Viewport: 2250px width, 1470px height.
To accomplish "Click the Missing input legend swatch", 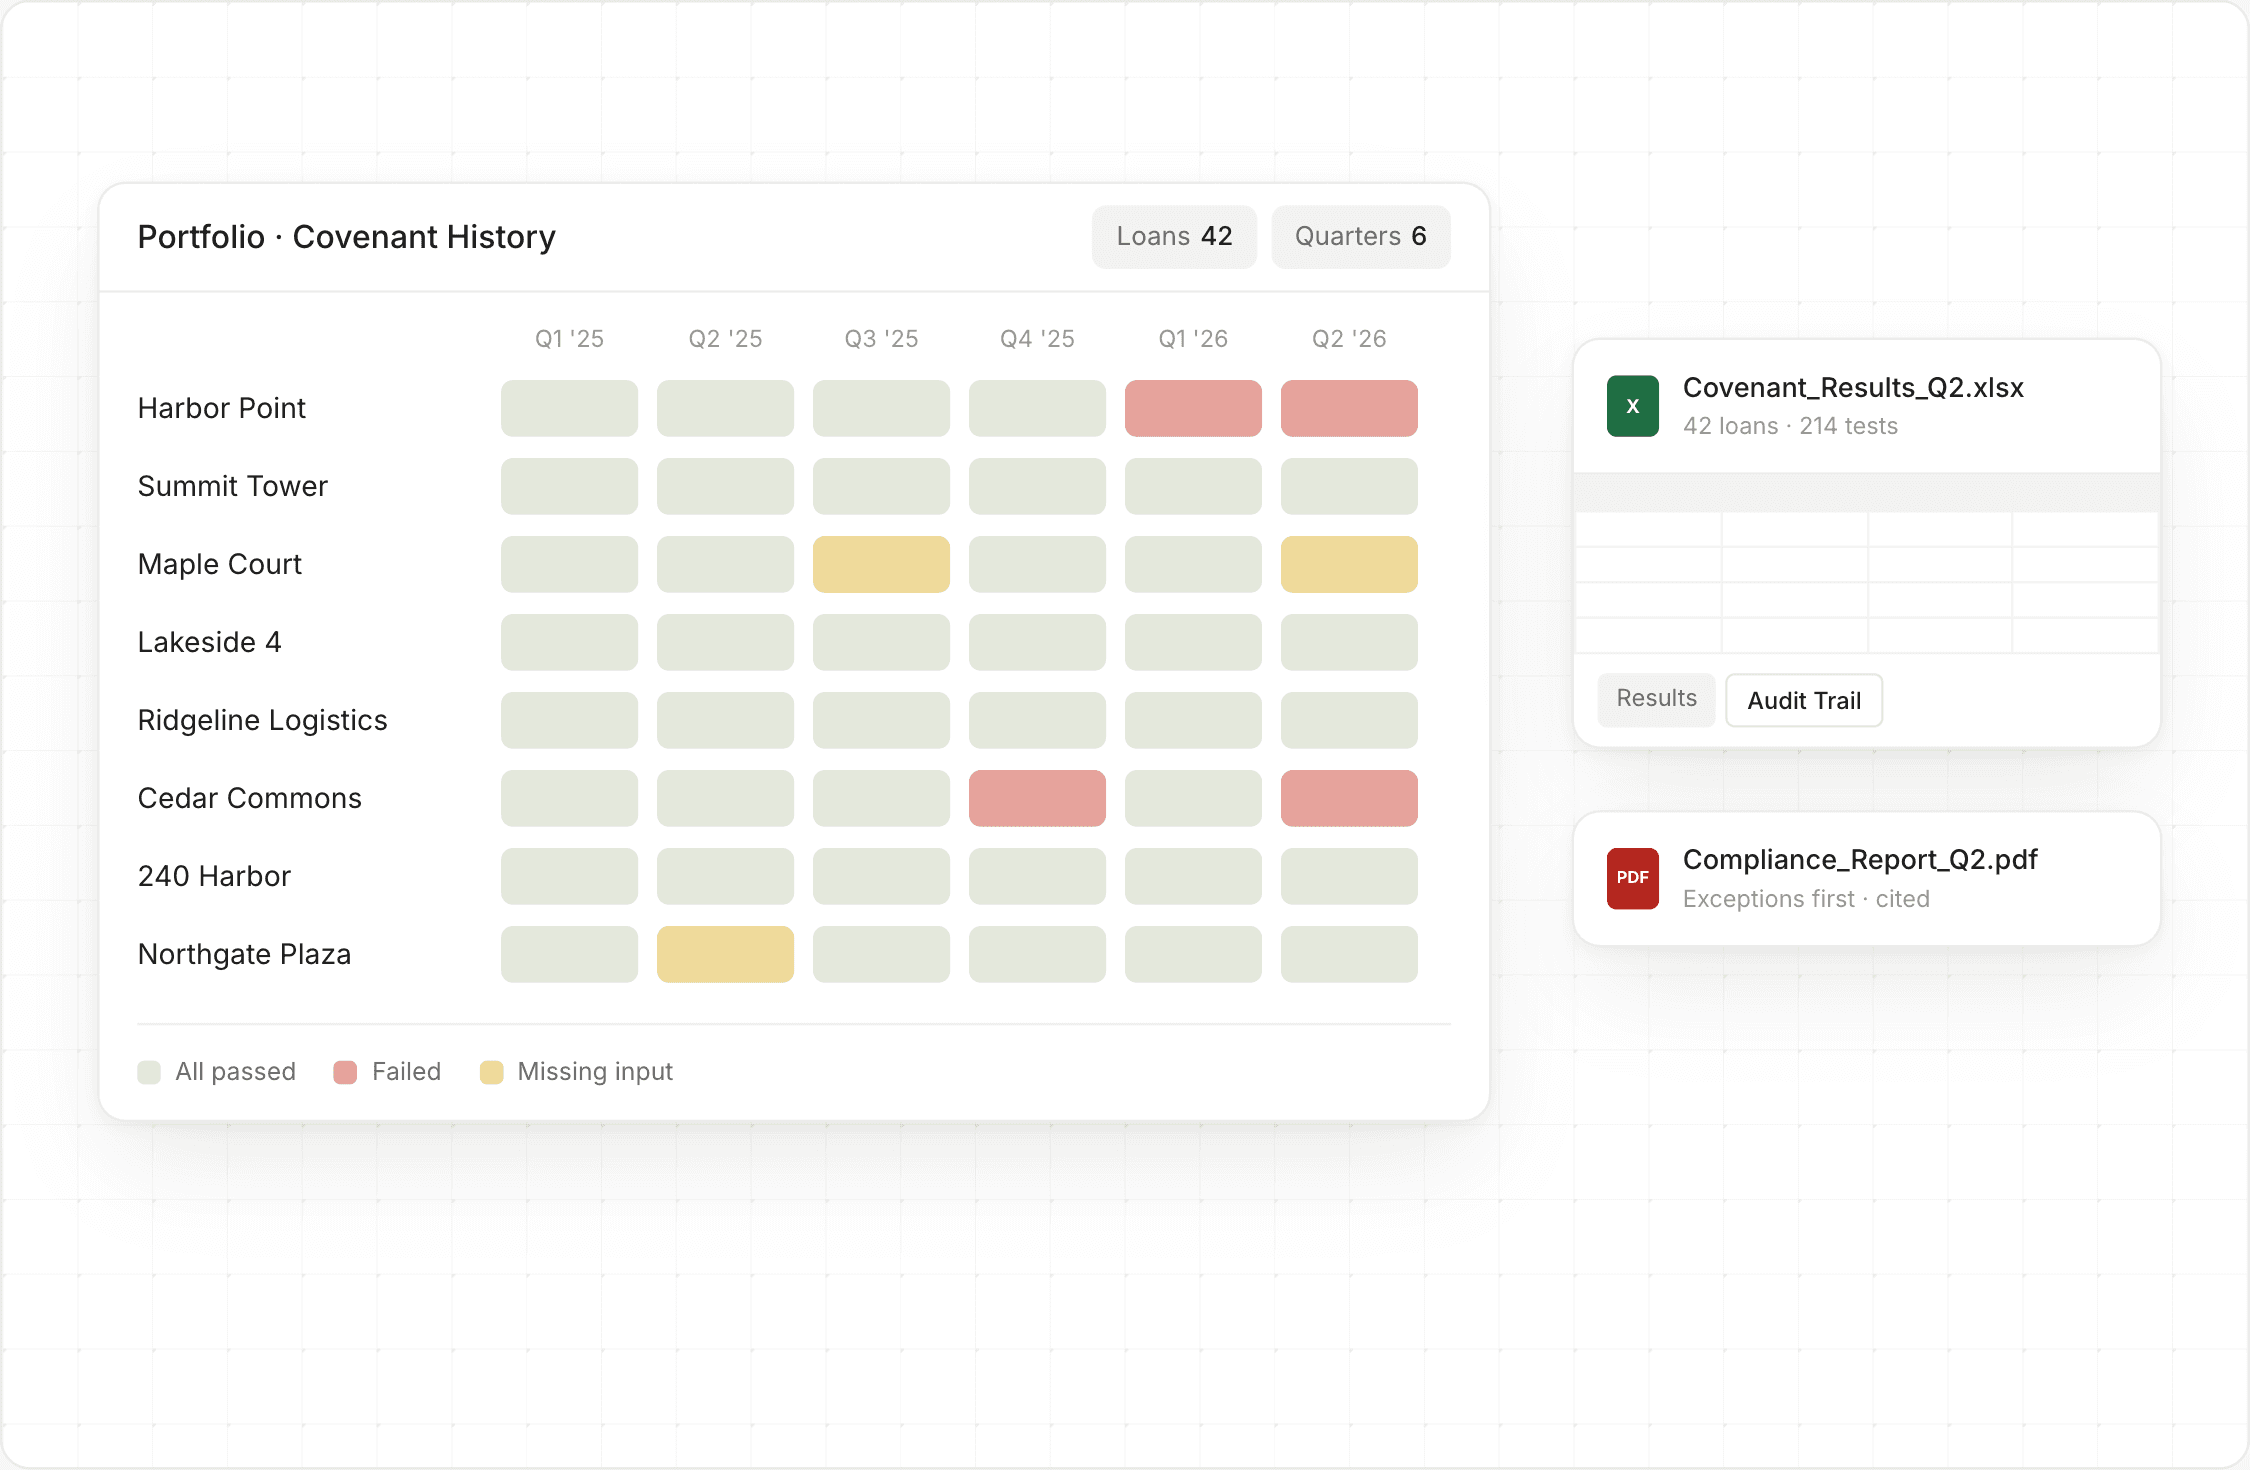I will click(x=491, y=1072).
